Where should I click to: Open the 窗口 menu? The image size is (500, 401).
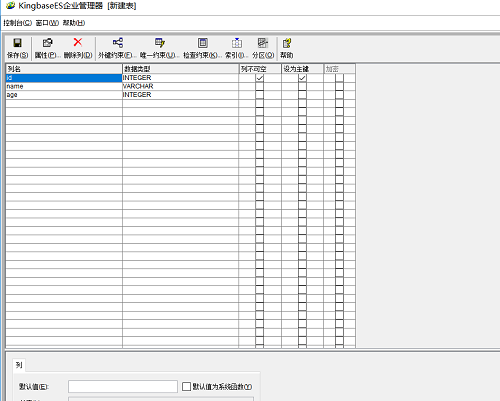coord(47,23)
